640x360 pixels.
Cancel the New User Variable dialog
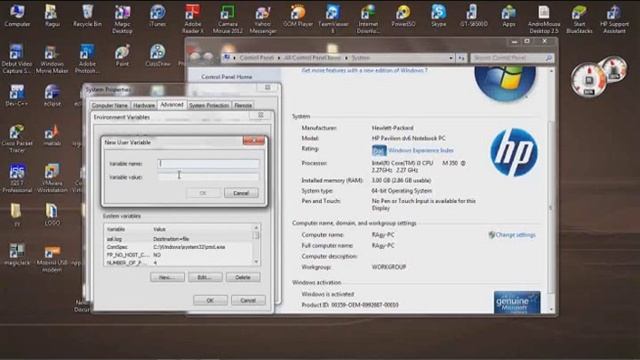(241, 193)
